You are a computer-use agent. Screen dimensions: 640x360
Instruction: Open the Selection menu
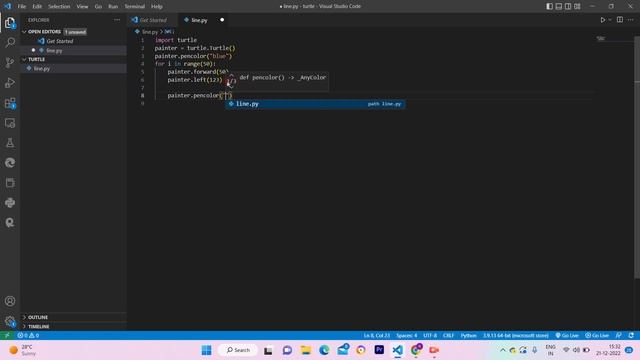[x=59, y=7]
